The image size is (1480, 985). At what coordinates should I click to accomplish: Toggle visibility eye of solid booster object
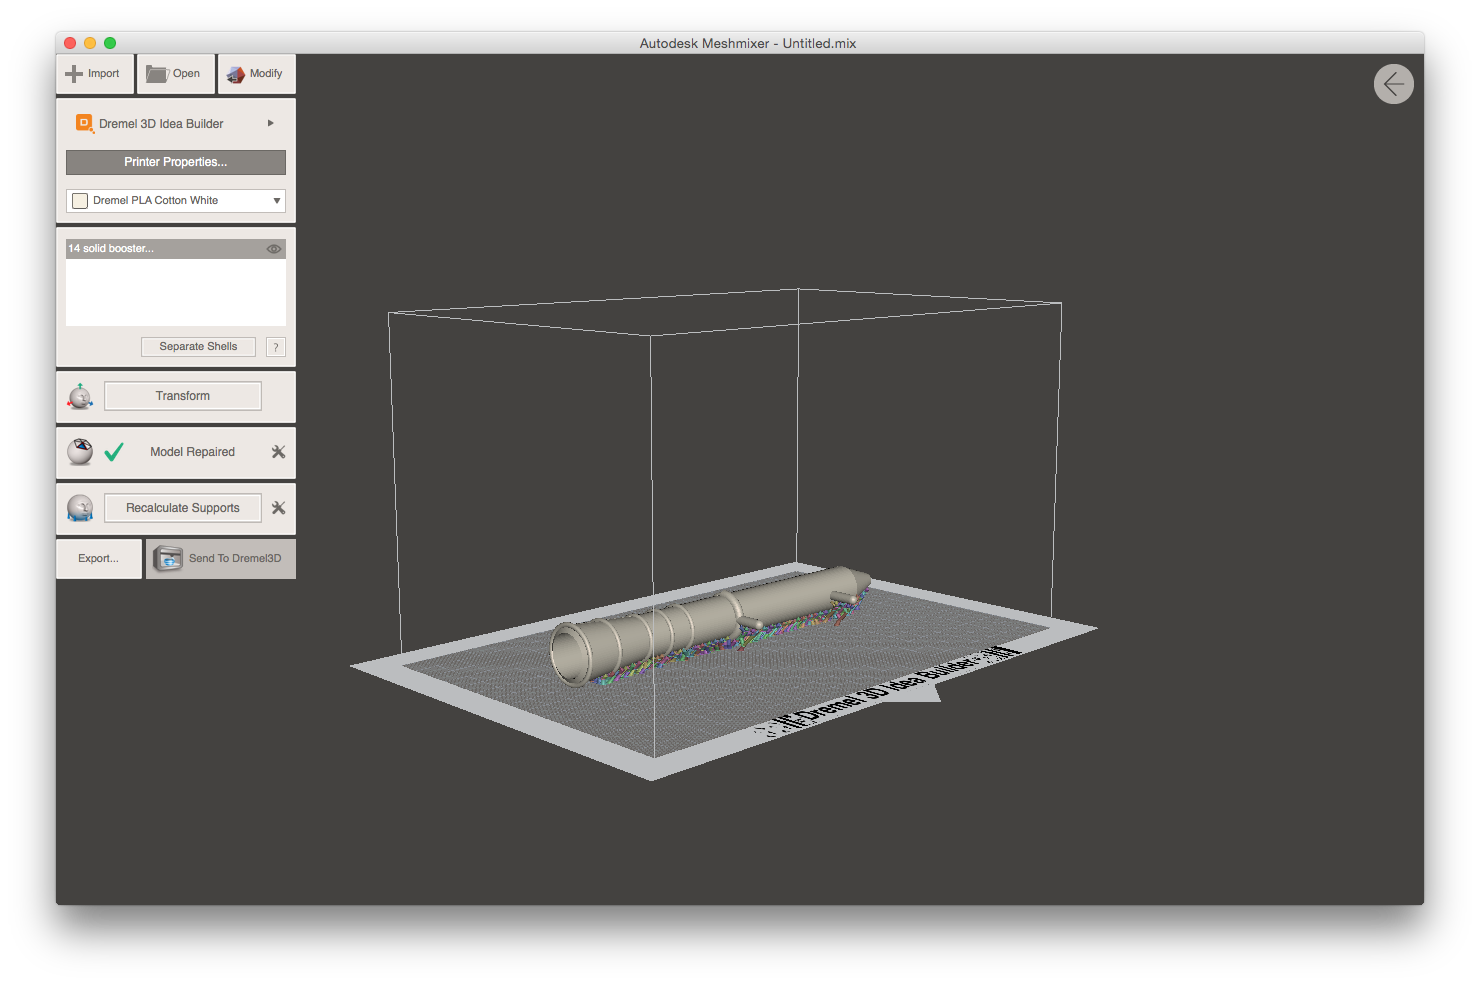coord(273,249)
